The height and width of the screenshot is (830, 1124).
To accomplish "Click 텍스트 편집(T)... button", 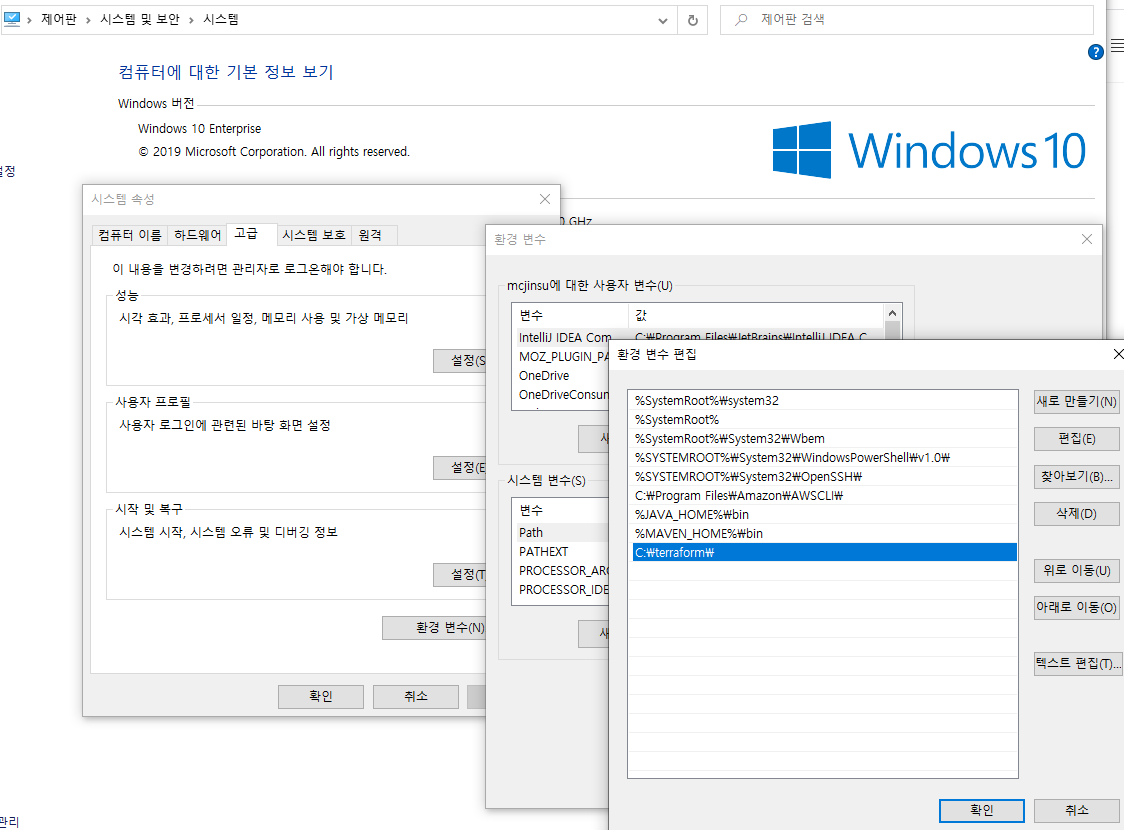I will tap(1077, 664).
